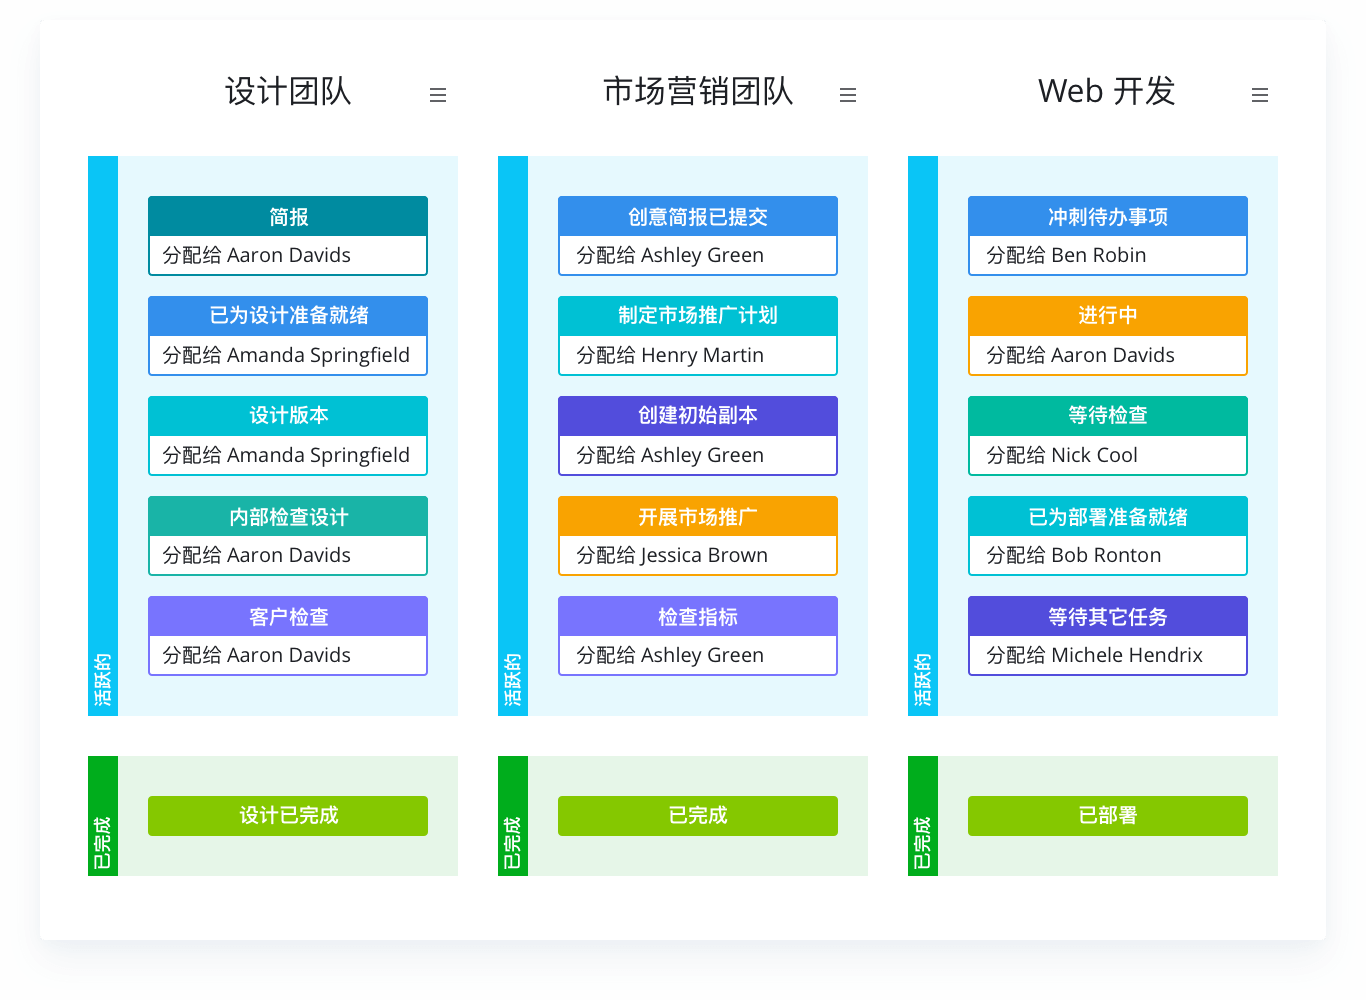1366x1000 pixels.
Task: Select the 活跃的 lane label in 市场营销团队
Action: [513, 680]
